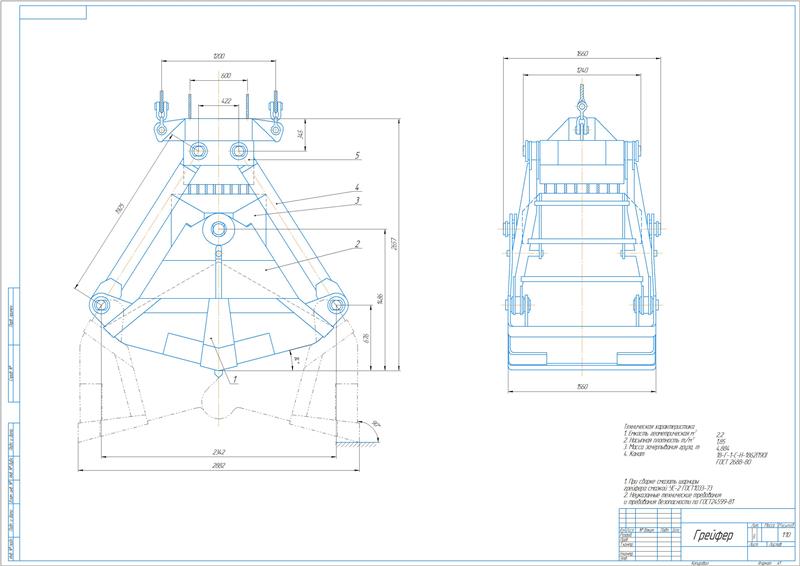This screenshot has height=566, width=800.
Task: Click the part callout number 3
Action: pyautogui.click(x=358, y=201)
